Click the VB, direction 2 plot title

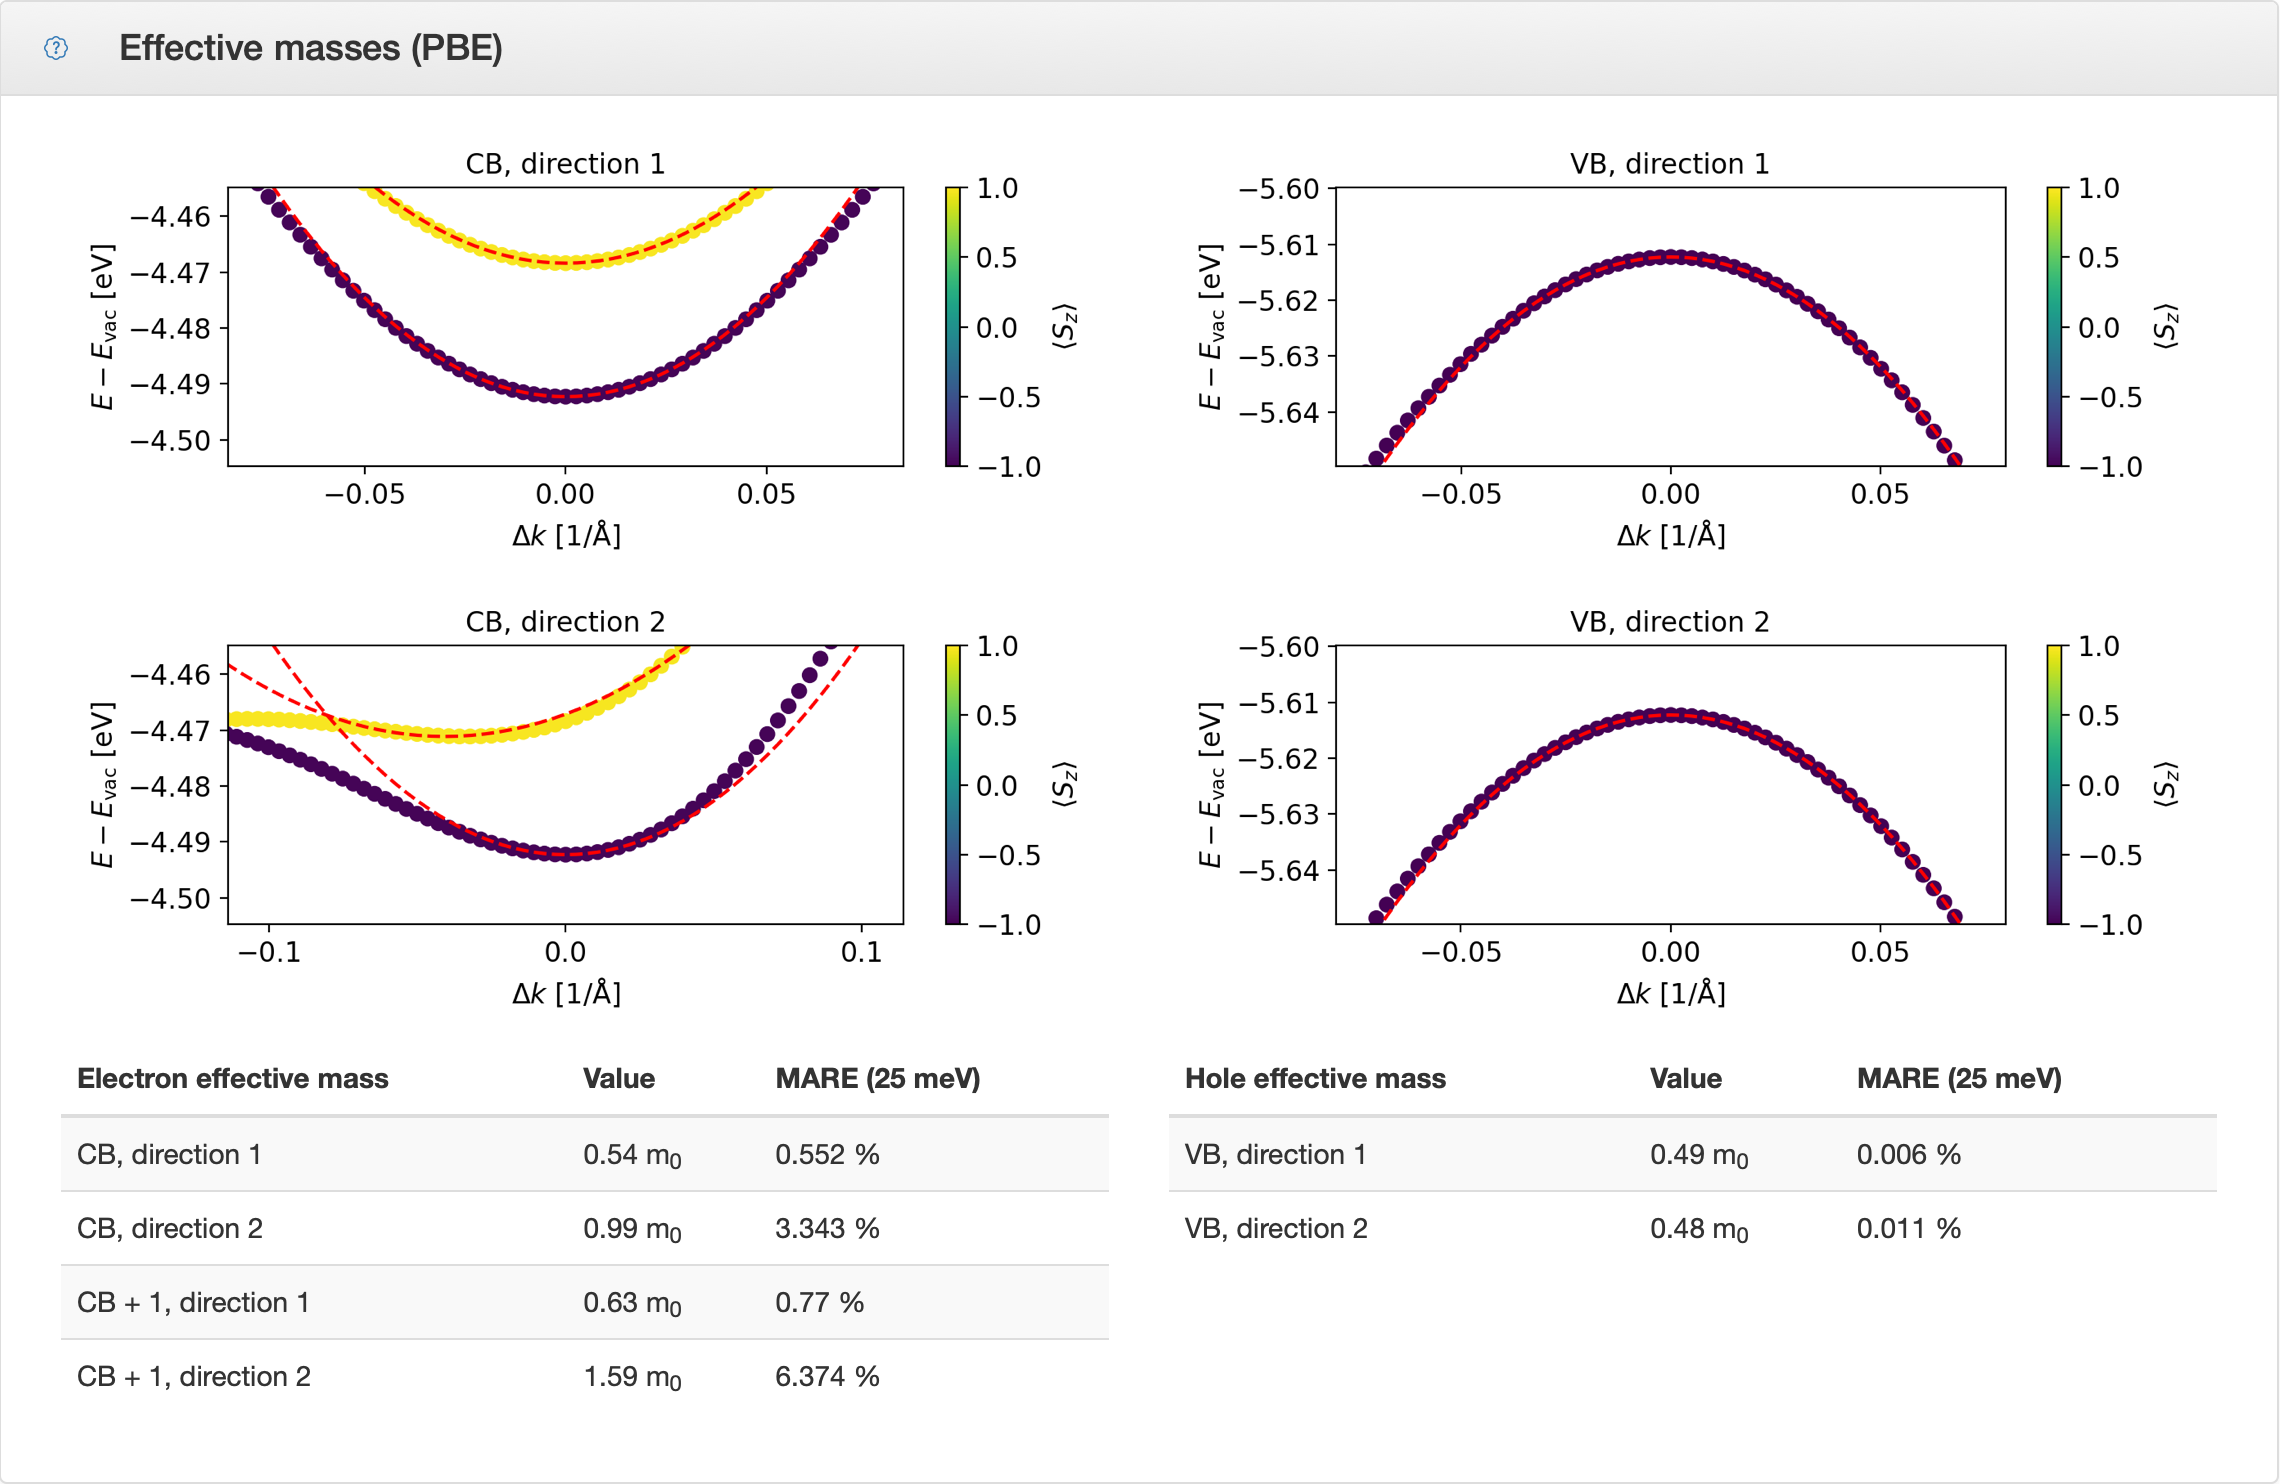(x=1670, y=621)
